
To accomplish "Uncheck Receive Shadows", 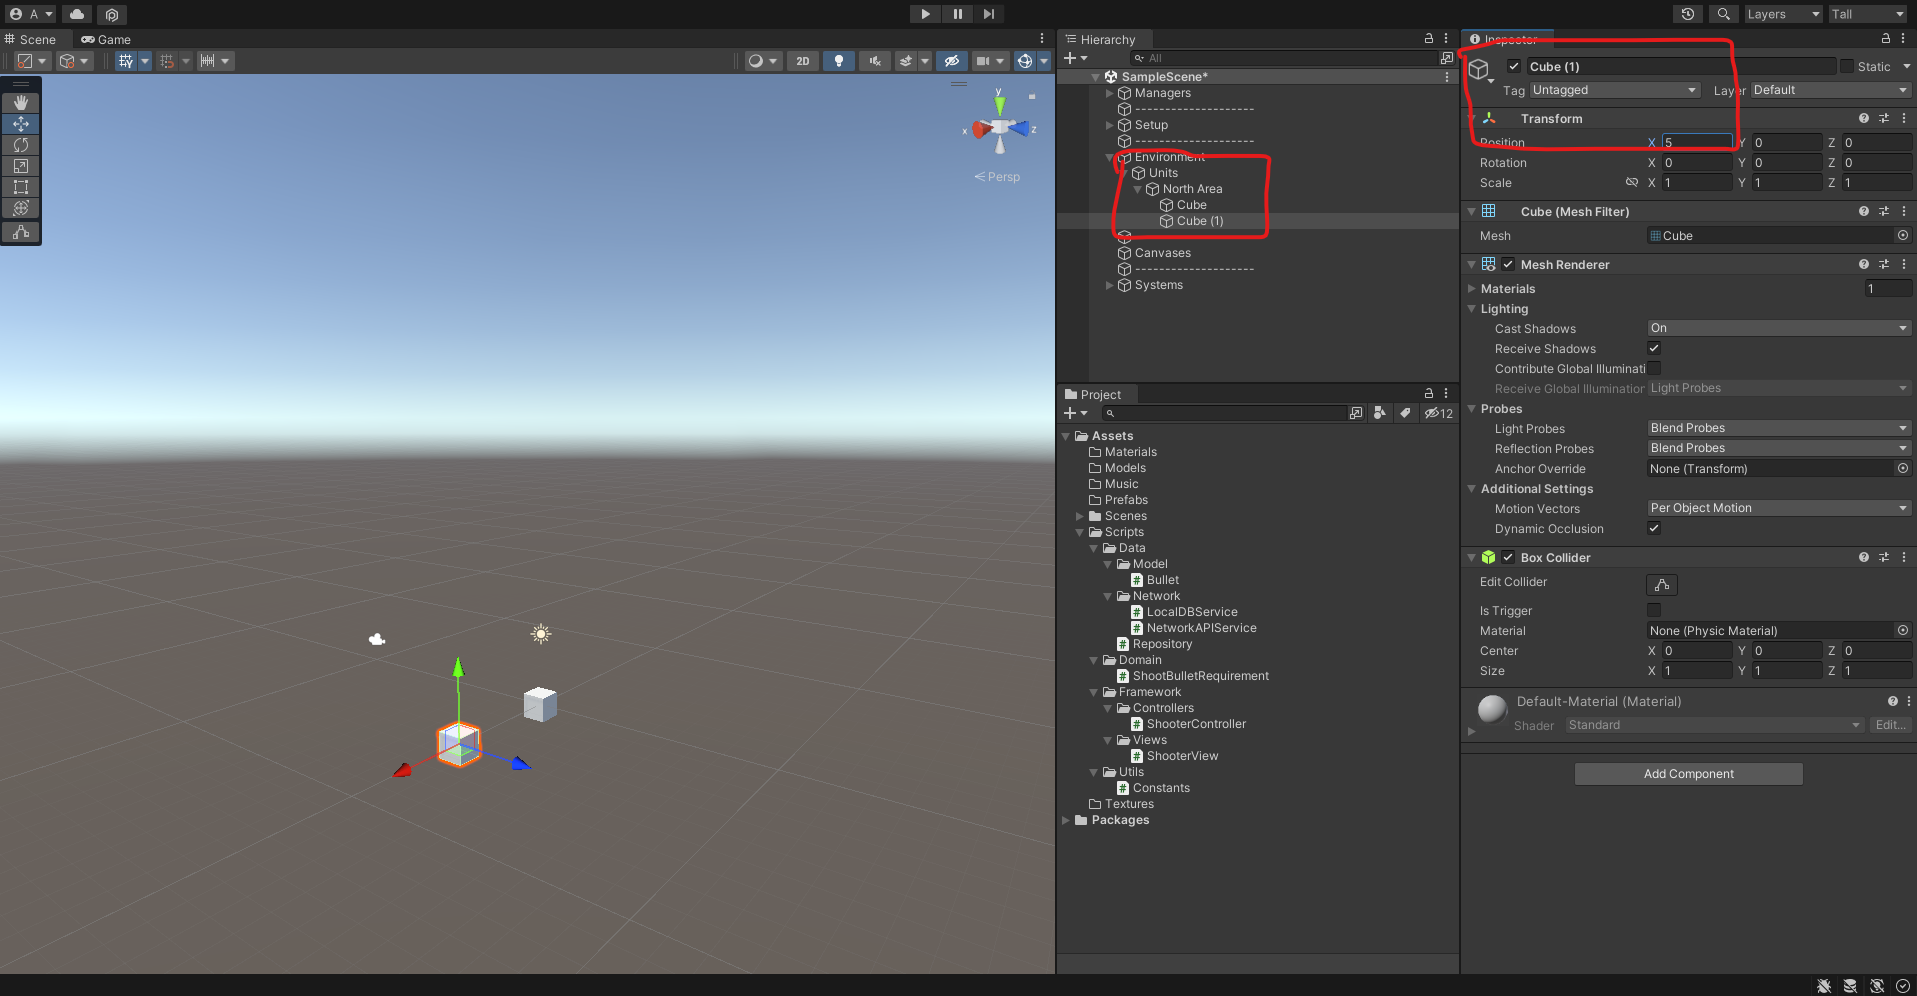I will point(1654,348).
